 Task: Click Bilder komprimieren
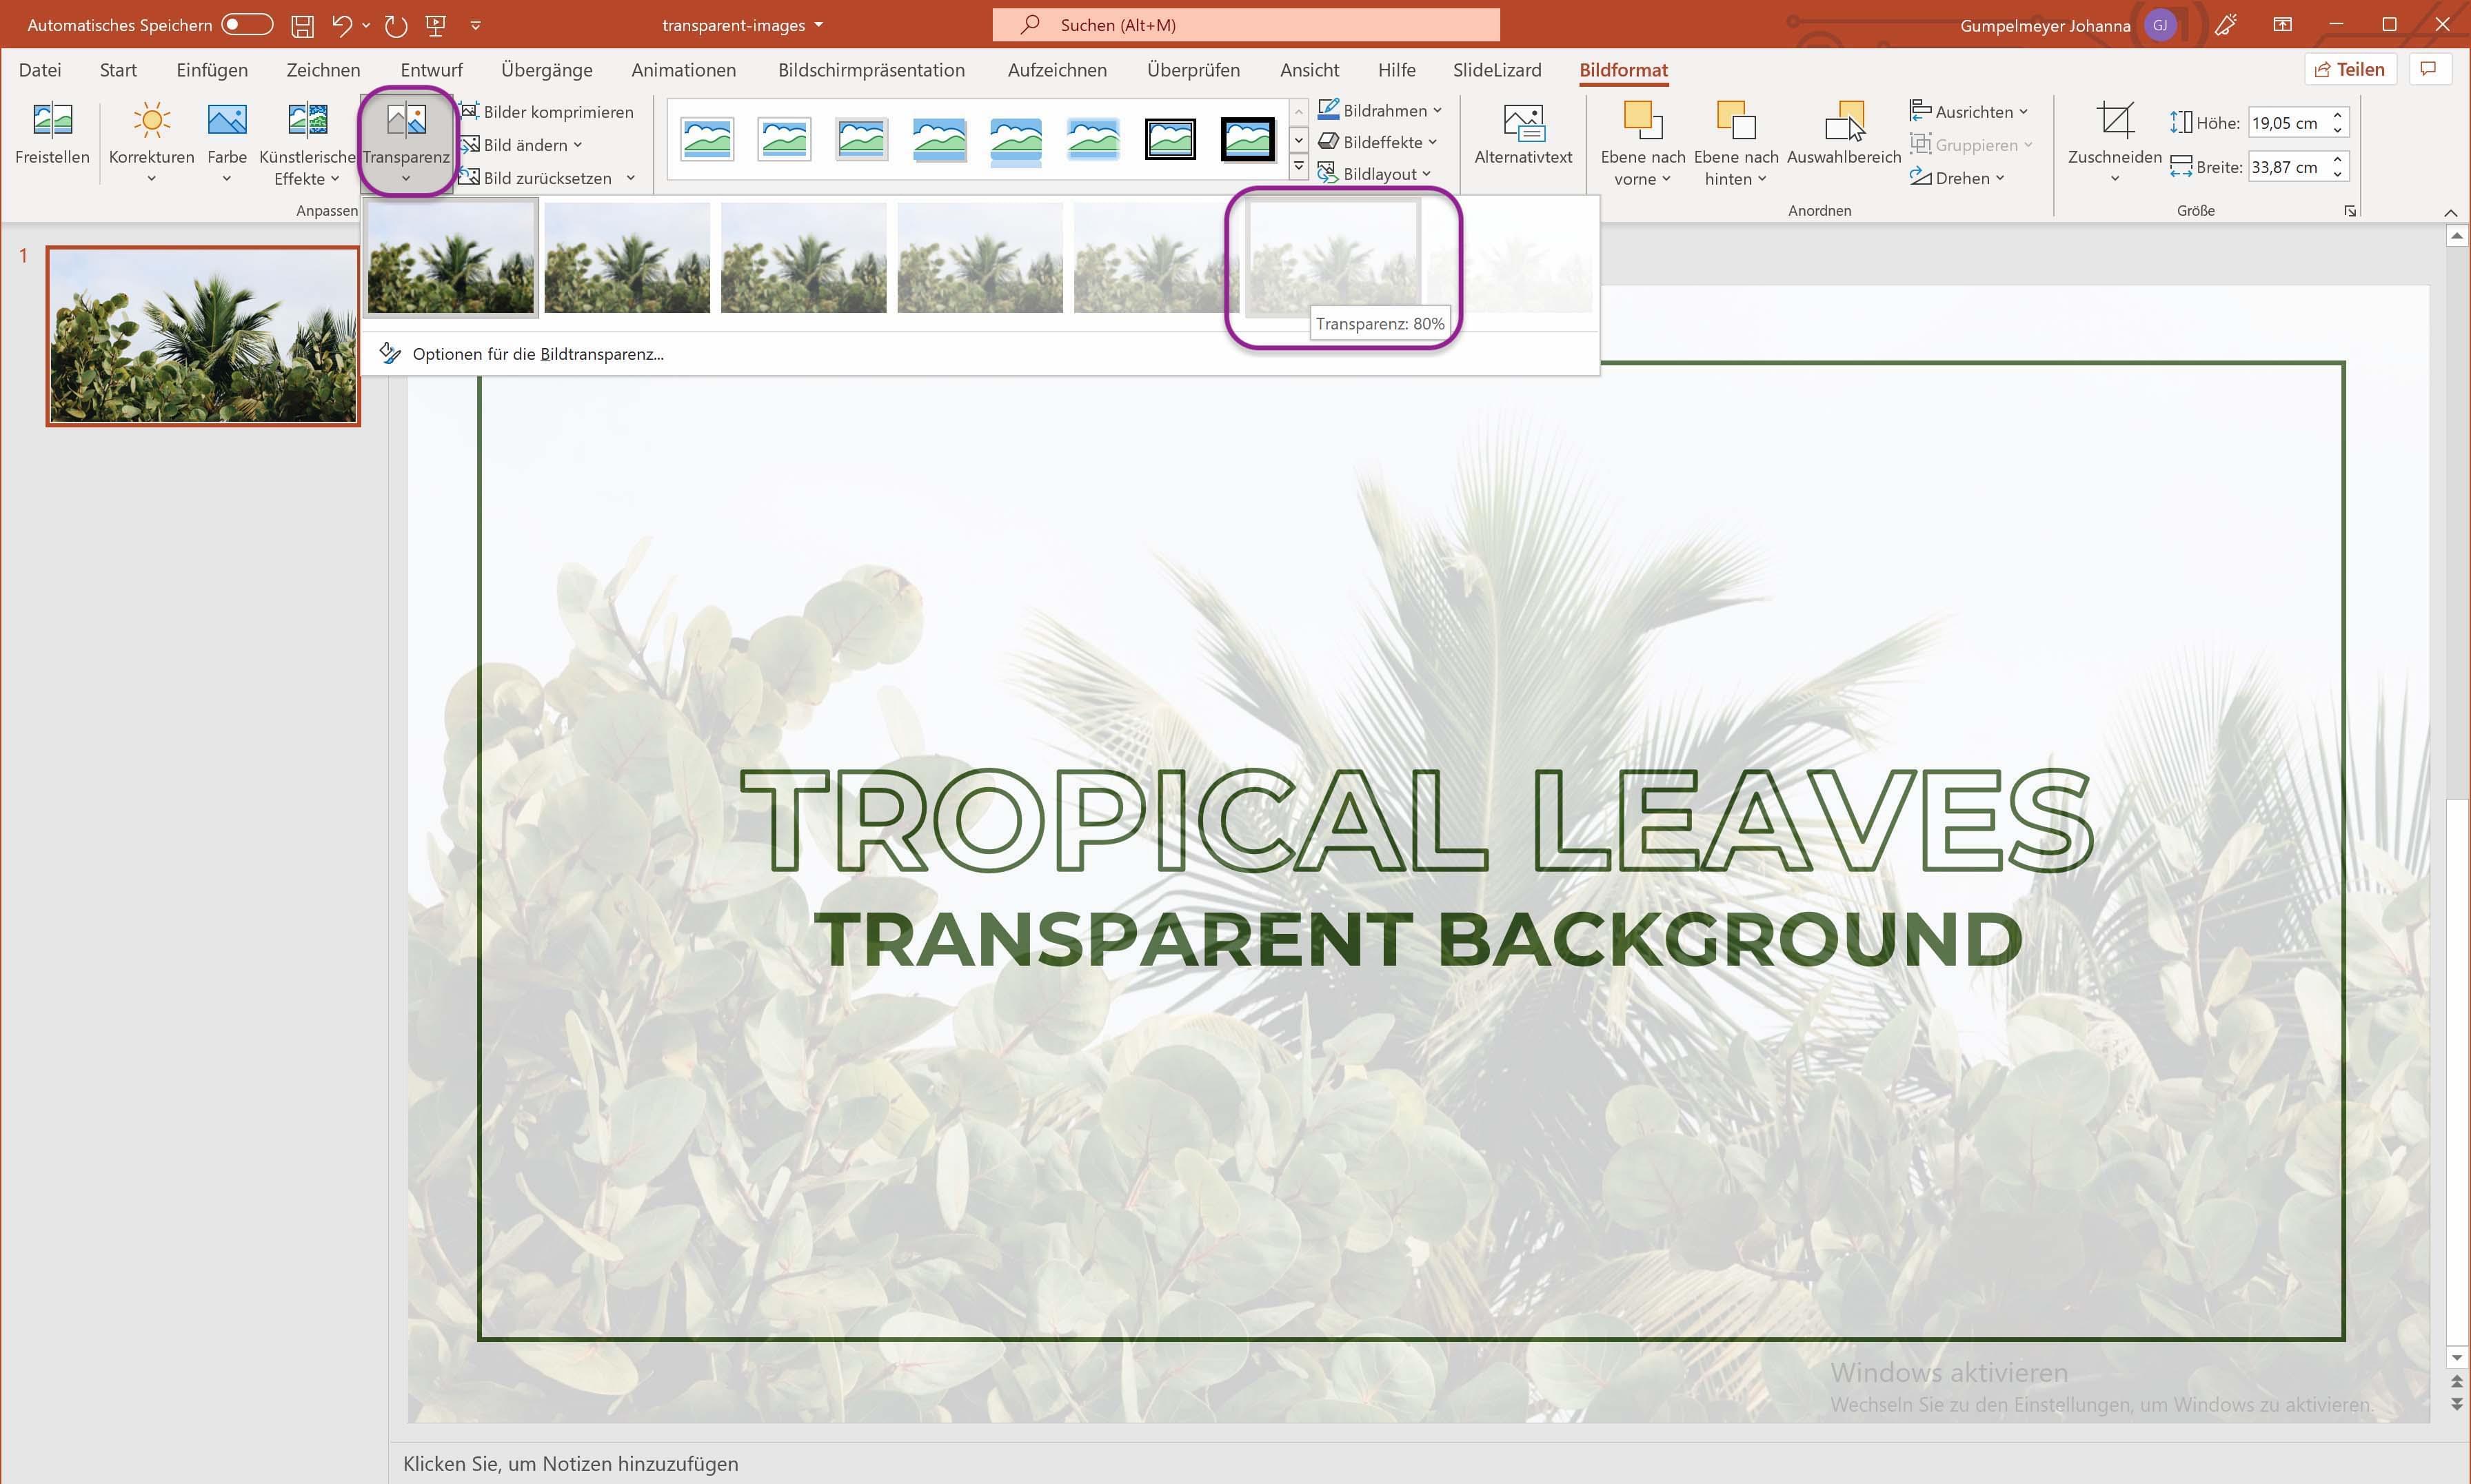(556, 111)
